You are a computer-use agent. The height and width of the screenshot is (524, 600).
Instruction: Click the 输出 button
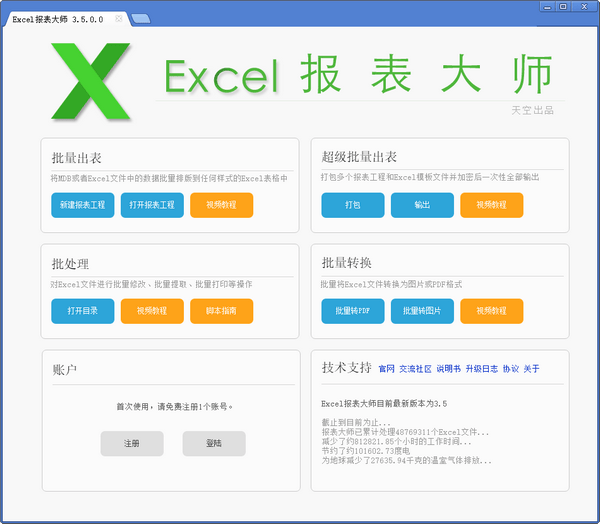click(422, 205)
